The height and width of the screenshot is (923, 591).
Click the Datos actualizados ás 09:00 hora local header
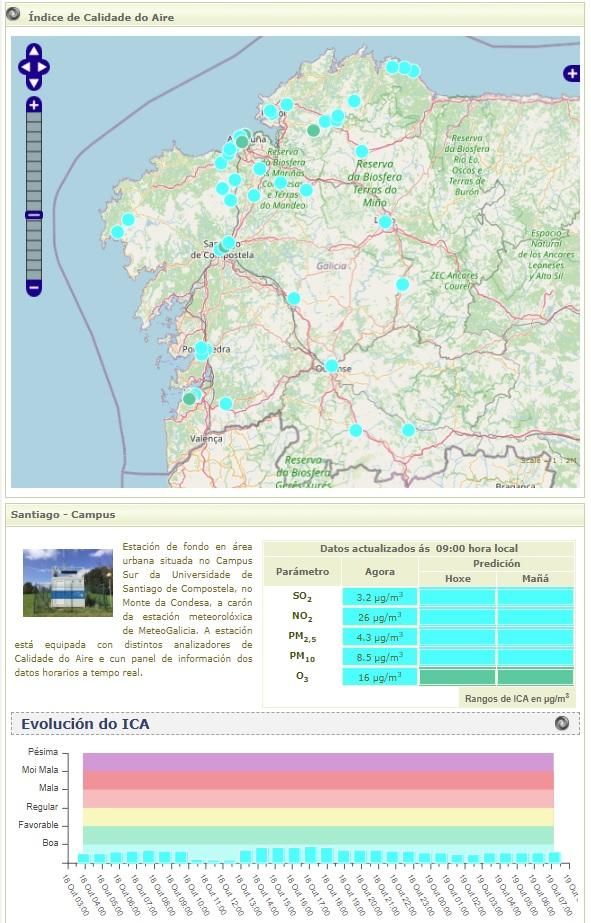click(x=419, y=549)
